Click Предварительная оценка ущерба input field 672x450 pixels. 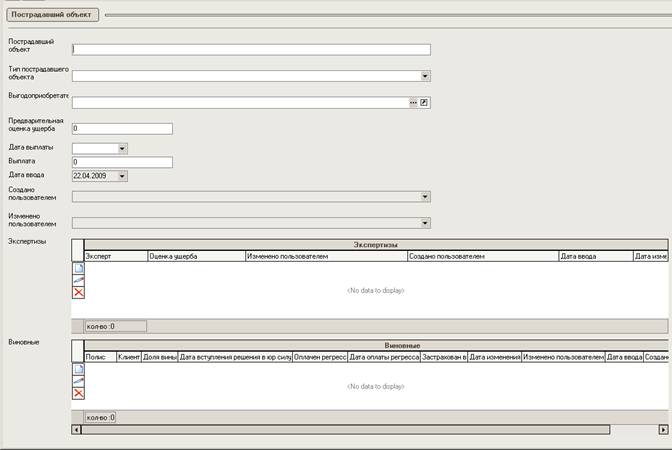(122, 128)
